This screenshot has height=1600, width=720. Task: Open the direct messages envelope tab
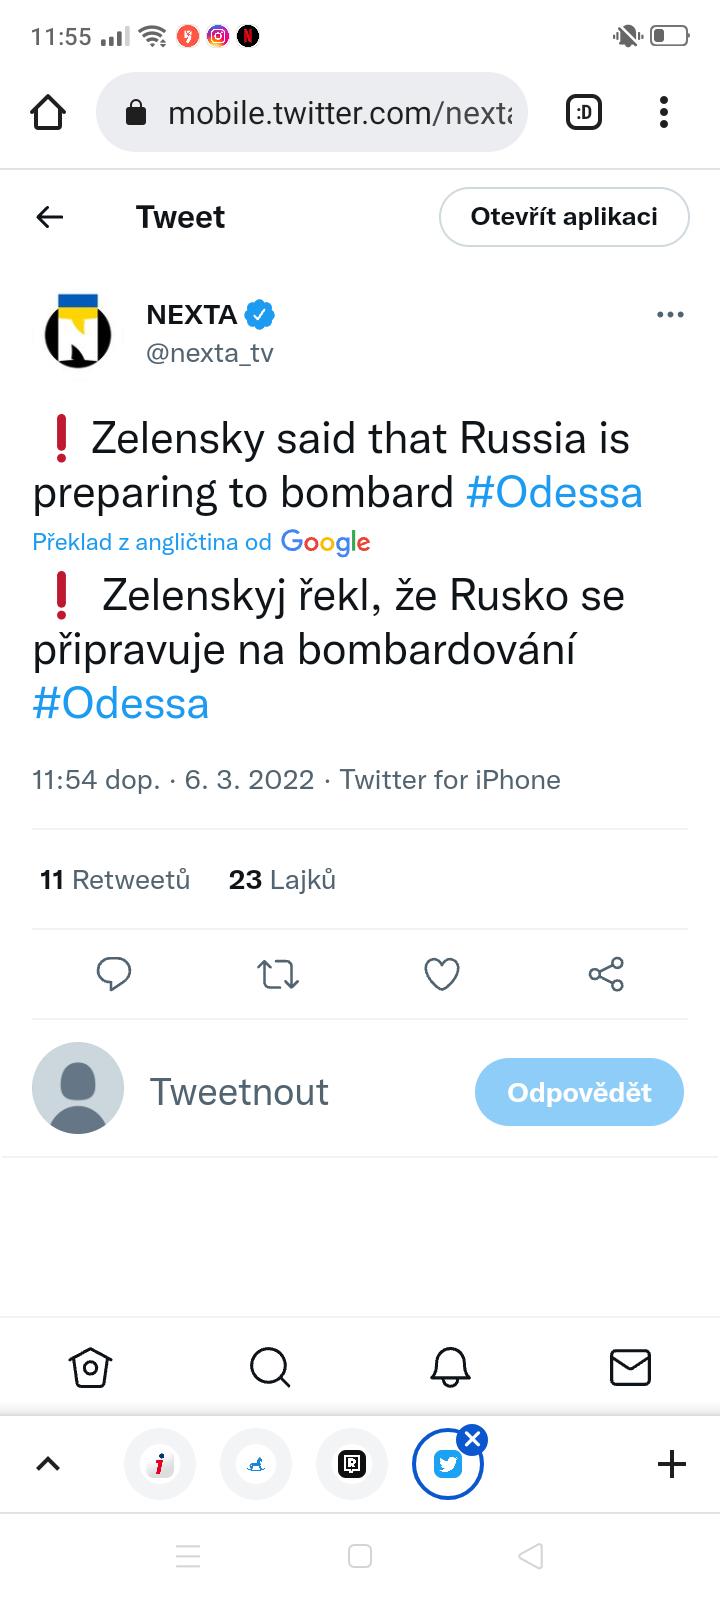point(630,1366)
